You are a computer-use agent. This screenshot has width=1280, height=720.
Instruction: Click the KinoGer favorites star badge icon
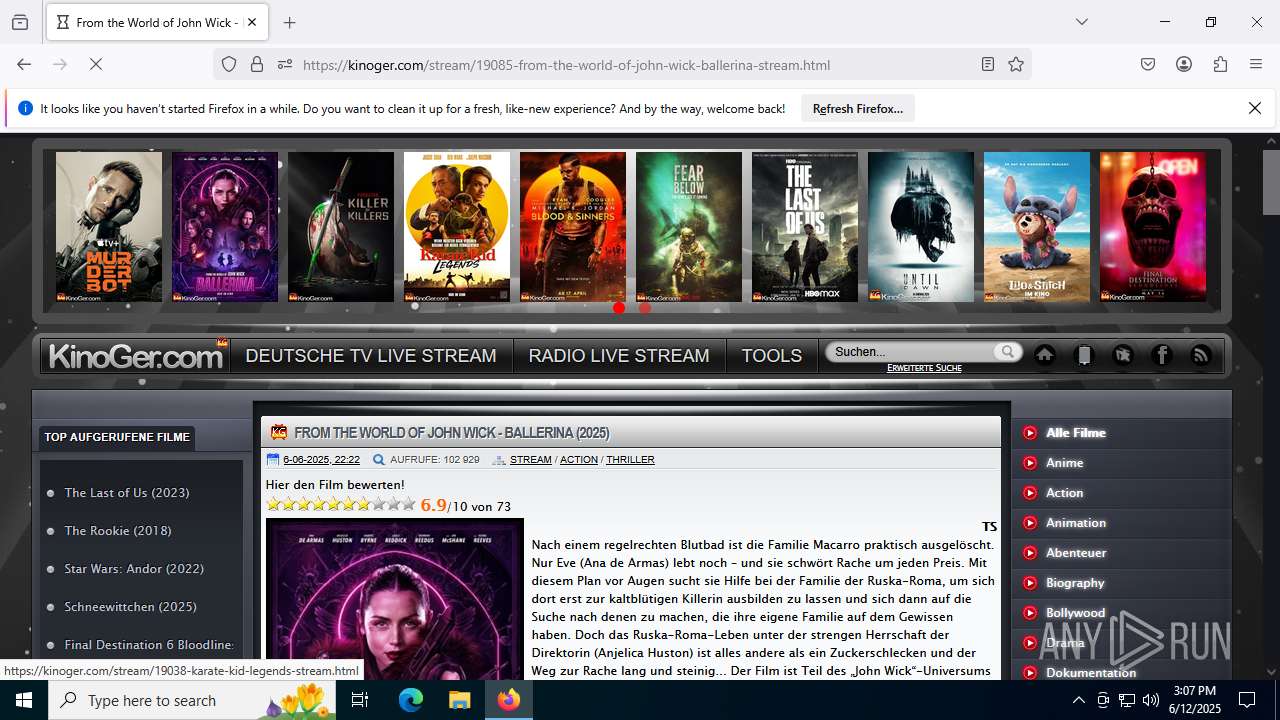point(1123,355)
